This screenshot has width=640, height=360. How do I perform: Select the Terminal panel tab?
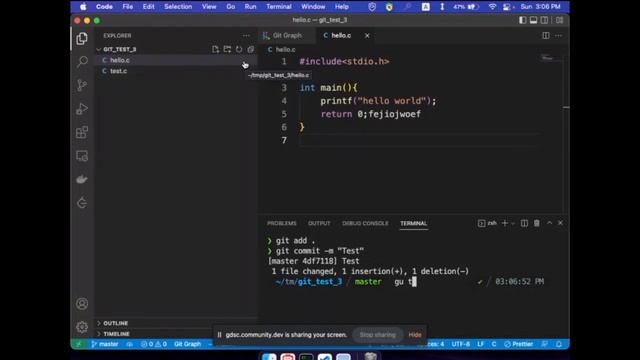413,223
